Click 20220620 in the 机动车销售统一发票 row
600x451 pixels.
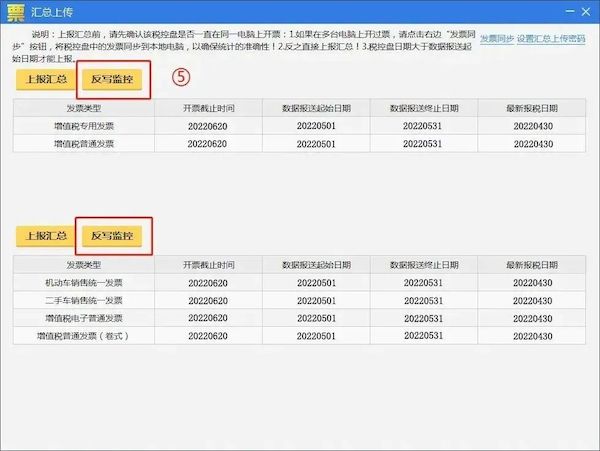pyautogui.click(x=208, y=283)
